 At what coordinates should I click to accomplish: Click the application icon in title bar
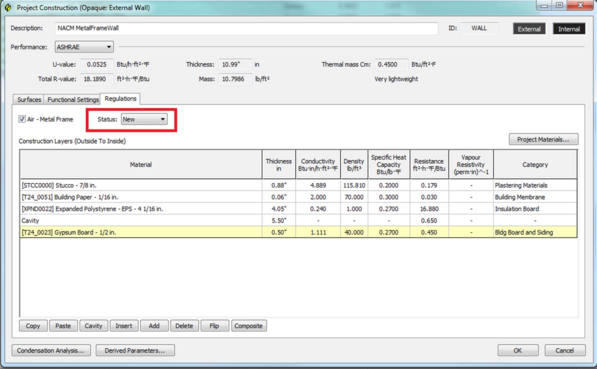(8, 7)
